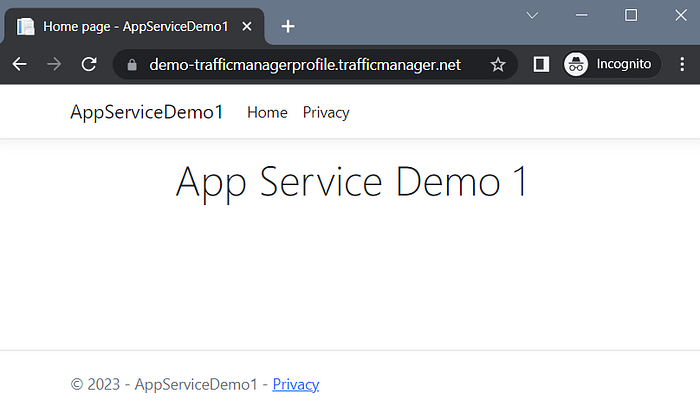
Task: Select the Home page - AppServiceDemo1 tab
Action: (134, 27)
